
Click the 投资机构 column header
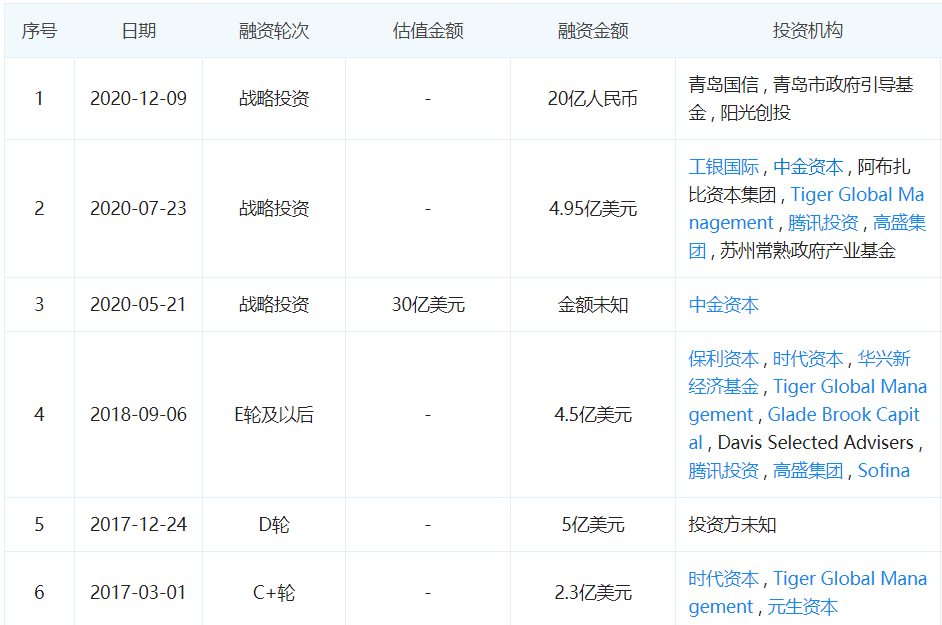tap(807, 31)
